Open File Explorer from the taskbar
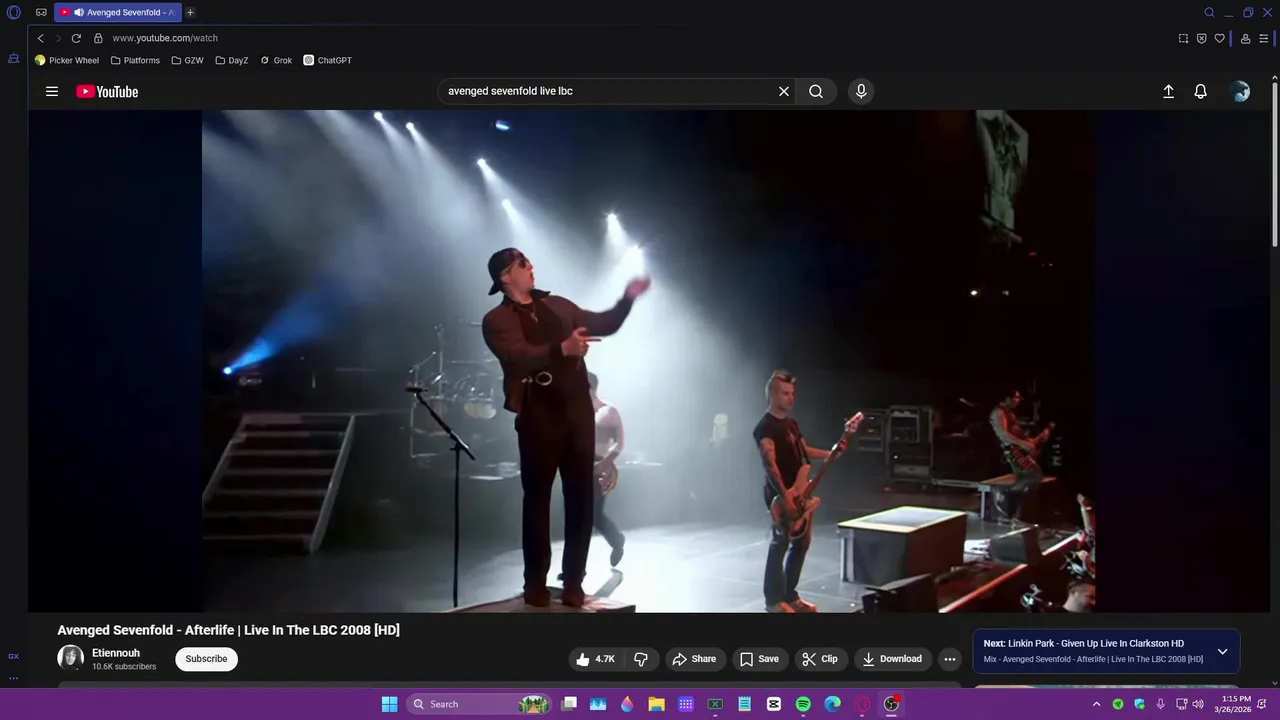This screenshot has width=1280, height=720. coord(656,704)
